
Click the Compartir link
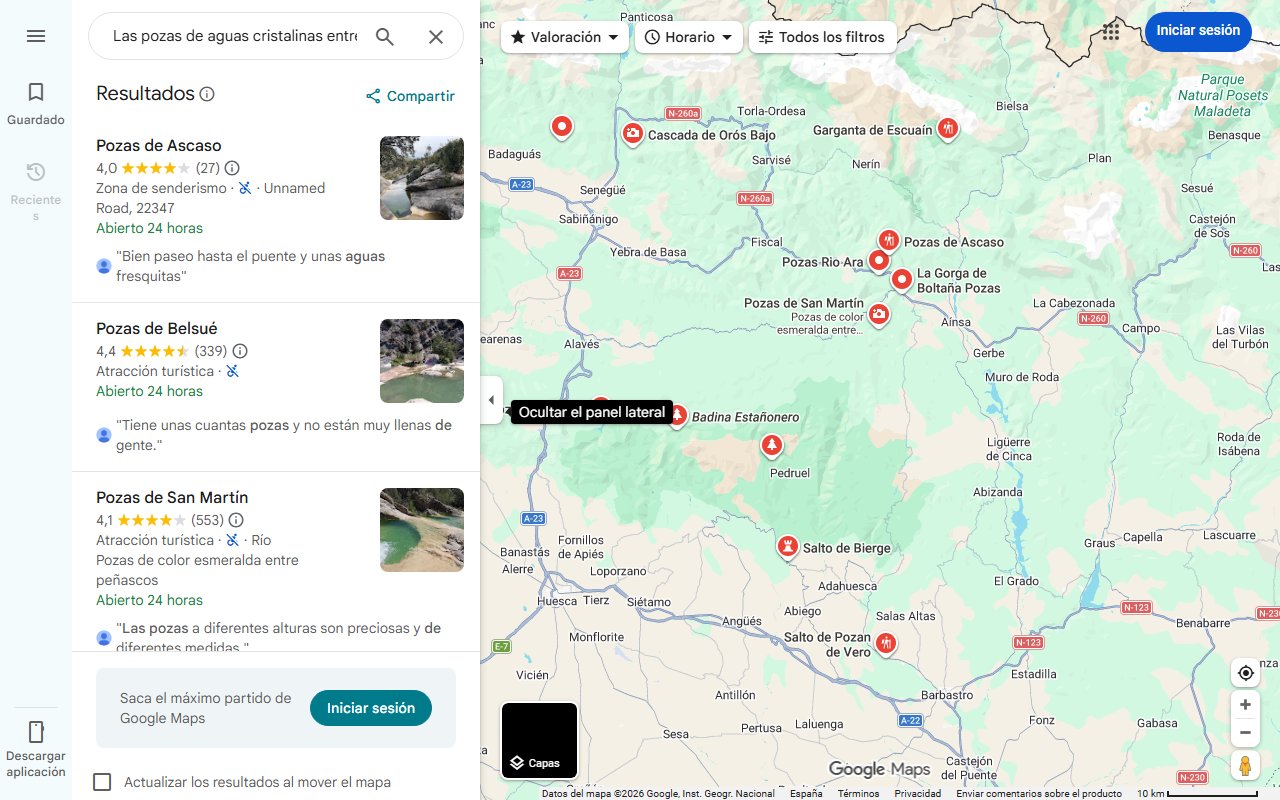click(x=409, y=95)
